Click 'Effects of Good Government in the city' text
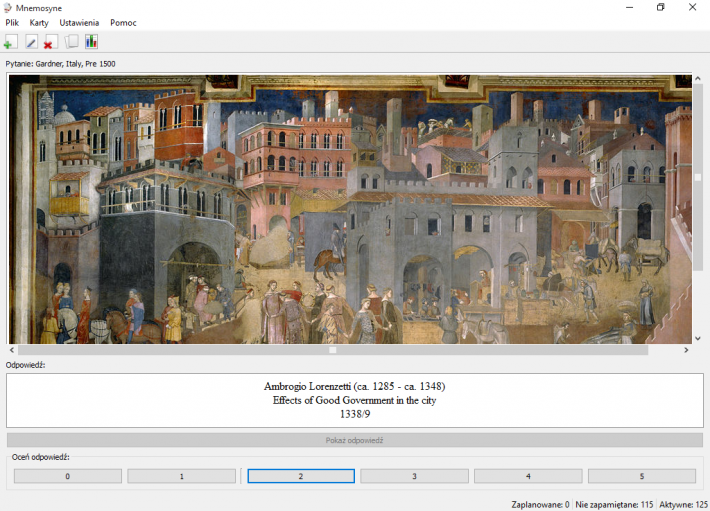The width and height of the screenshot is (710, 511). (355, 400)
